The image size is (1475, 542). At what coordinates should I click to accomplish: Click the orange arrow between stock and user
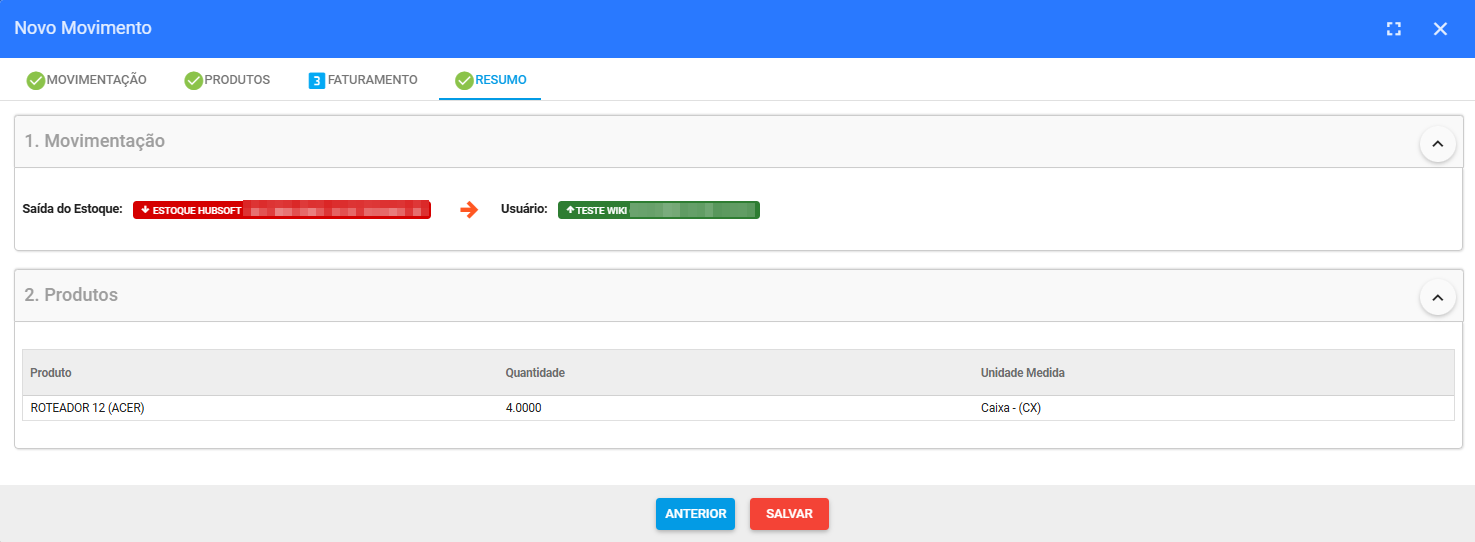click(x=469, y=210)
